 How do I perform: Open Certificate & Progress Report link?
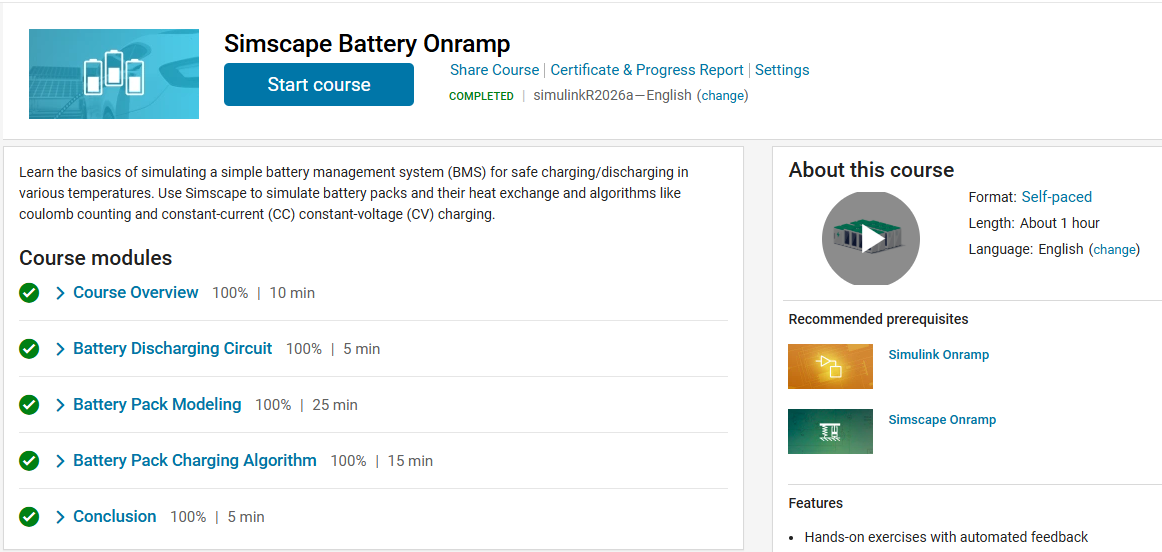coord(647,70)
